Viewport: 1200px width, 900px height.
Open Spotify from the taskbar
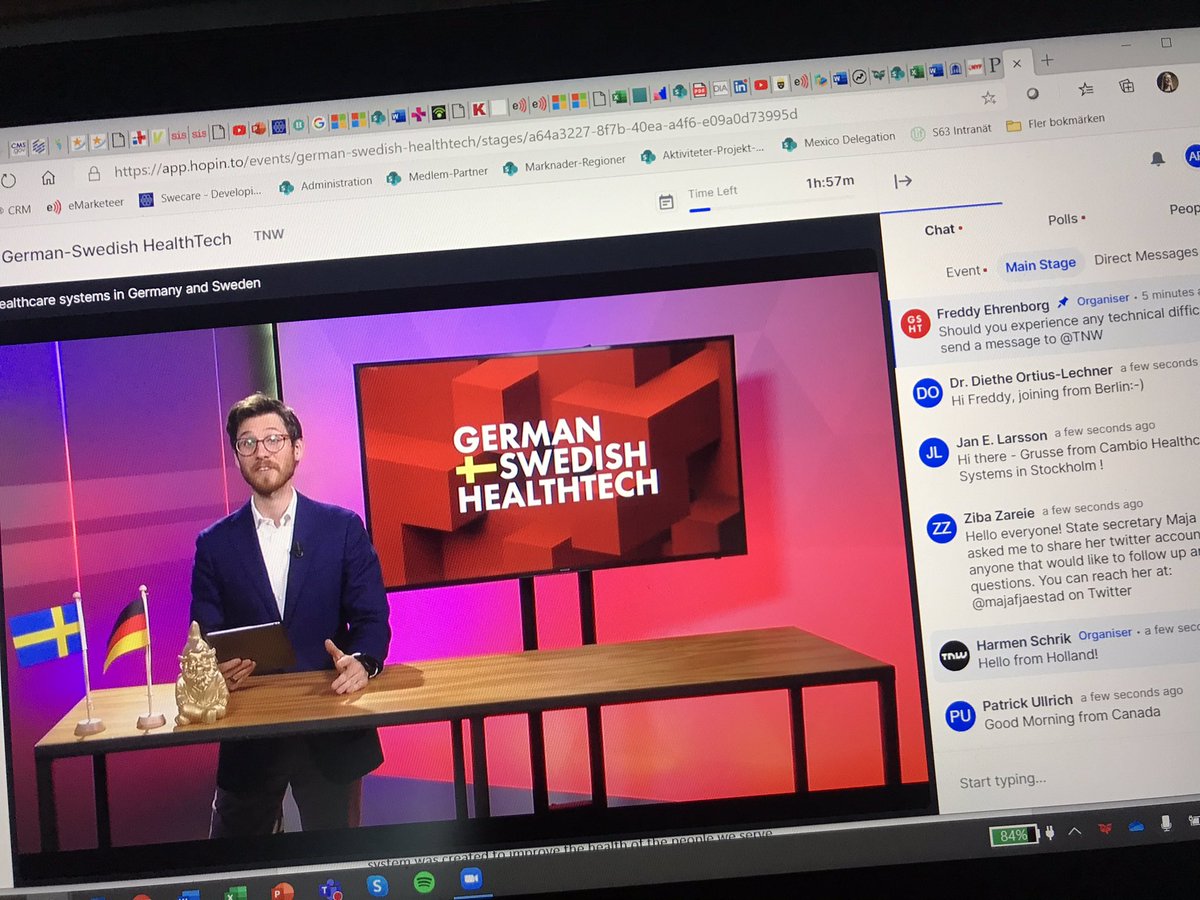(x=424, y=881)
